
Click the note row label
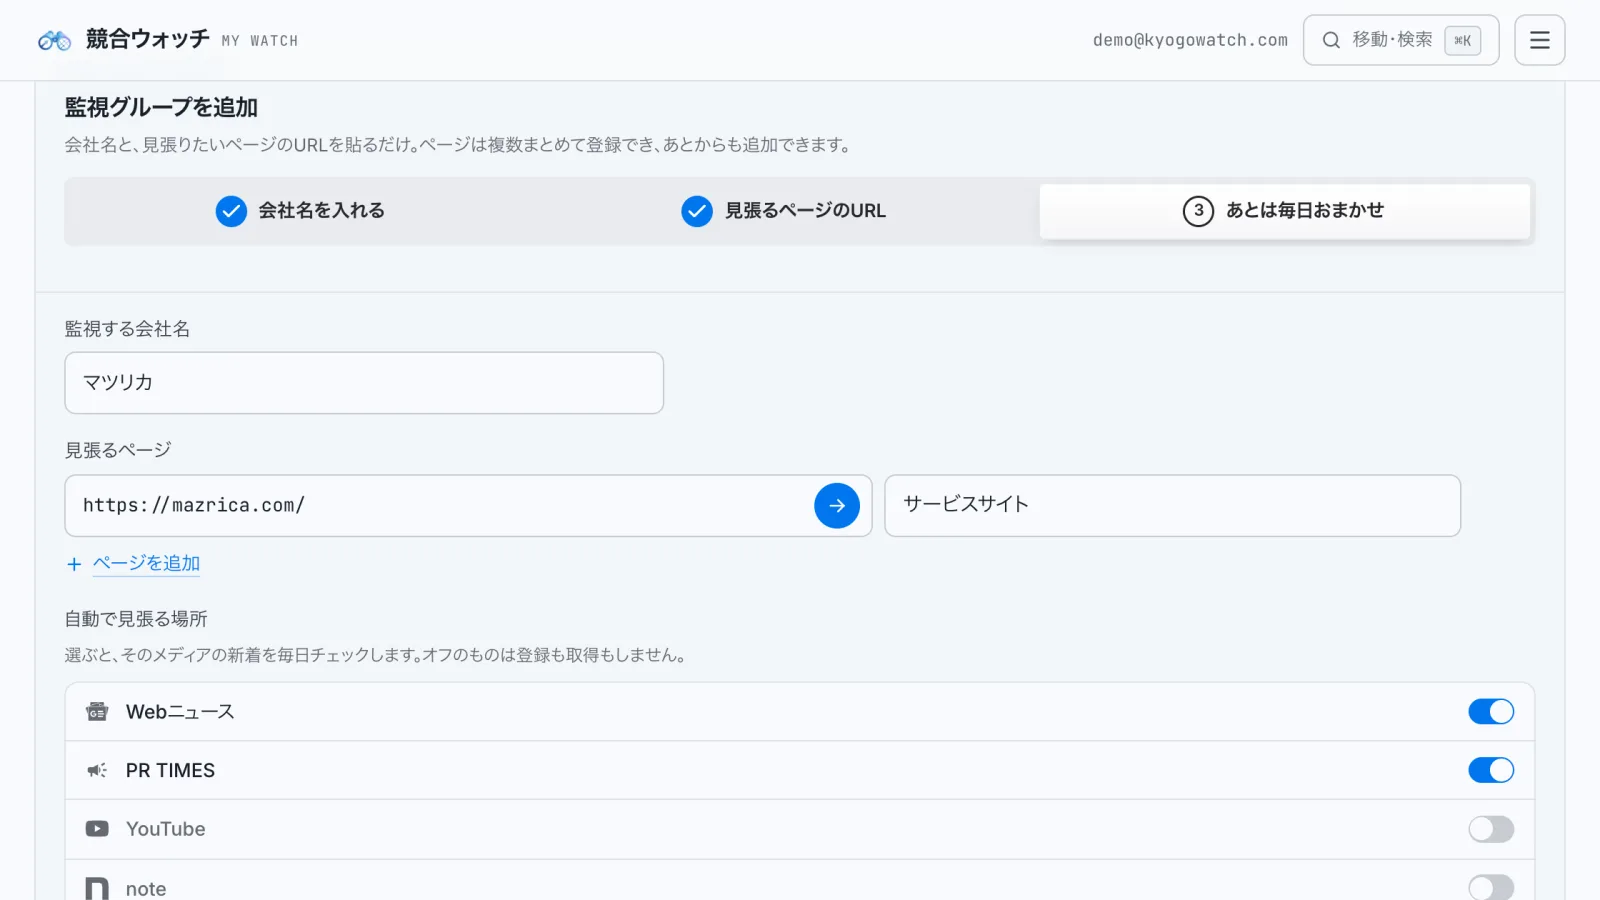pyautogui.click(x=146, y=889)
